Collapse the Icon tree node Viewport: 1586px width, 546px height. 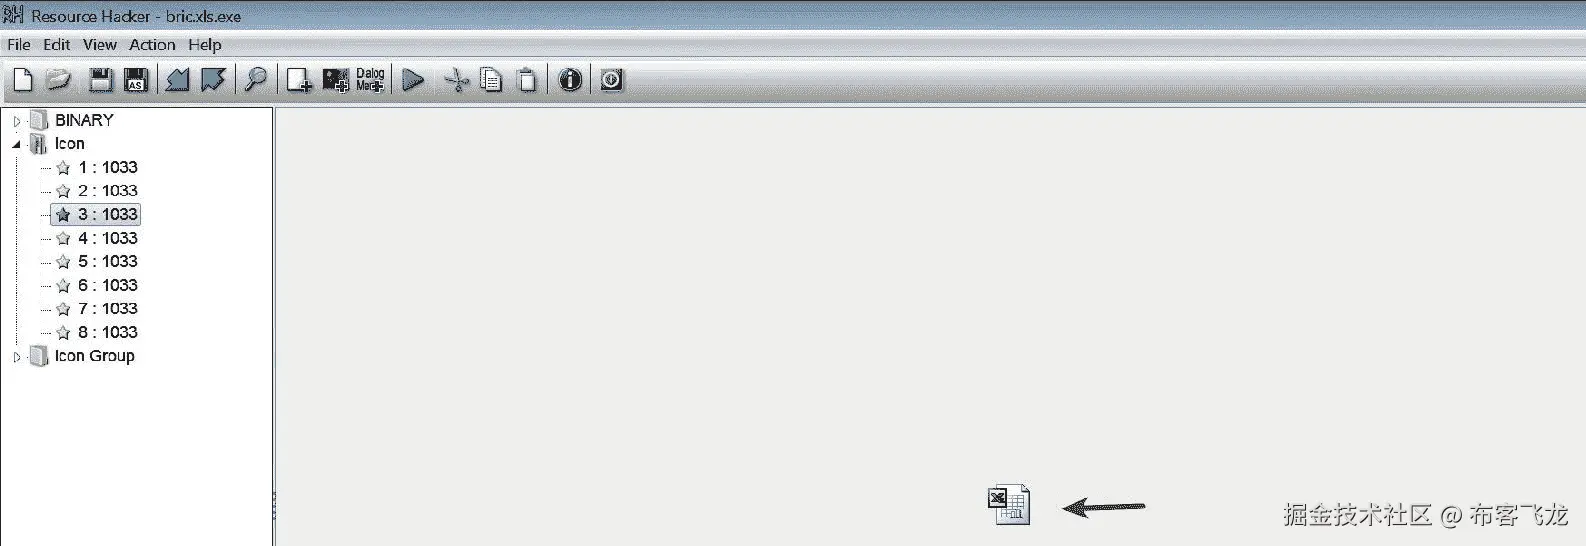click(16, 144)
